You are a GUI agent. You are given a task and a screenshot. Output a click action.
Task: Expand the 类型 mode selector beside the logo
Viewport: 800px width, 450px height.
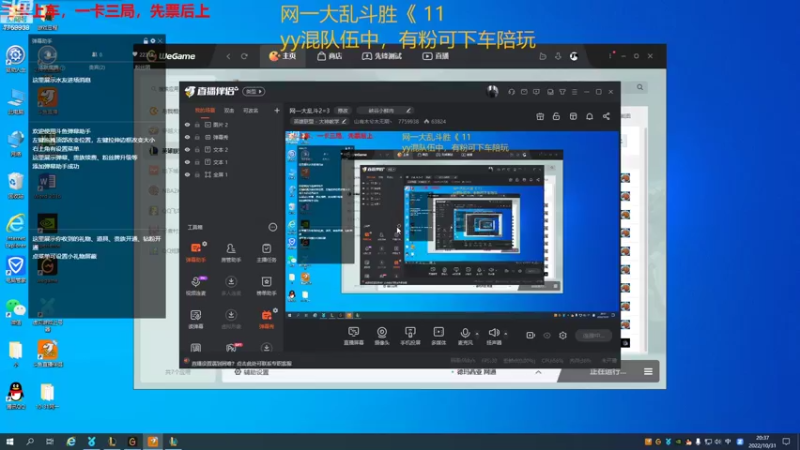(x=254, y=92)
